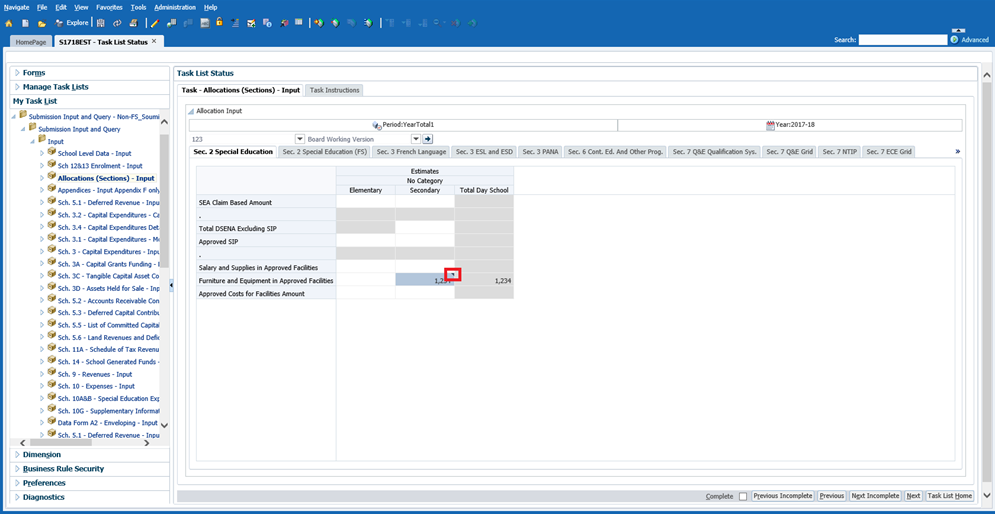Click the Next Incomplete button

coord(874,496)
